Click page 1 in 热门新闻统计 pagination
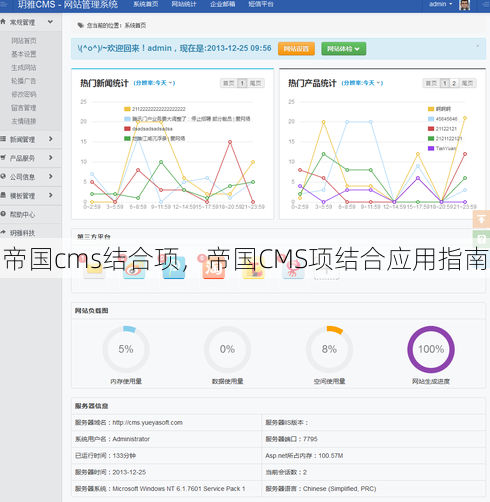 242,83
